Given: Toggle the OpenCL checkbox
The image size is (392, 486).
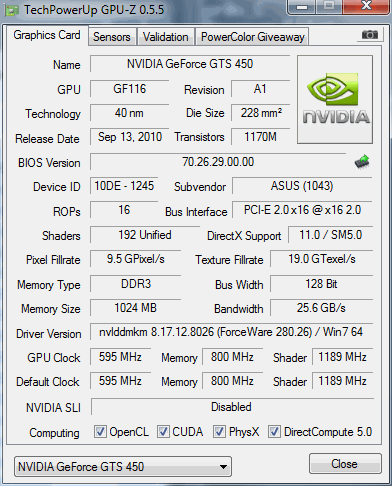Looking at the screenshot, I should point(100,432).
